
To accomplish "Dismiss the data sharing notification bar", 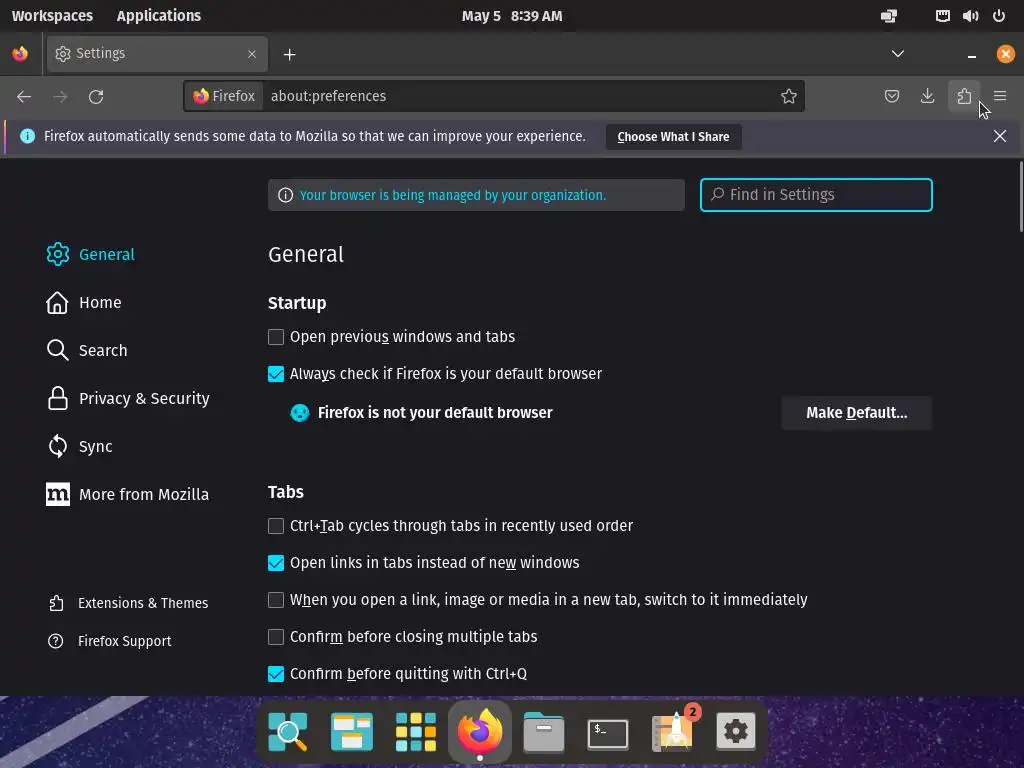I will pyautogui.click(x=999, y=136).
